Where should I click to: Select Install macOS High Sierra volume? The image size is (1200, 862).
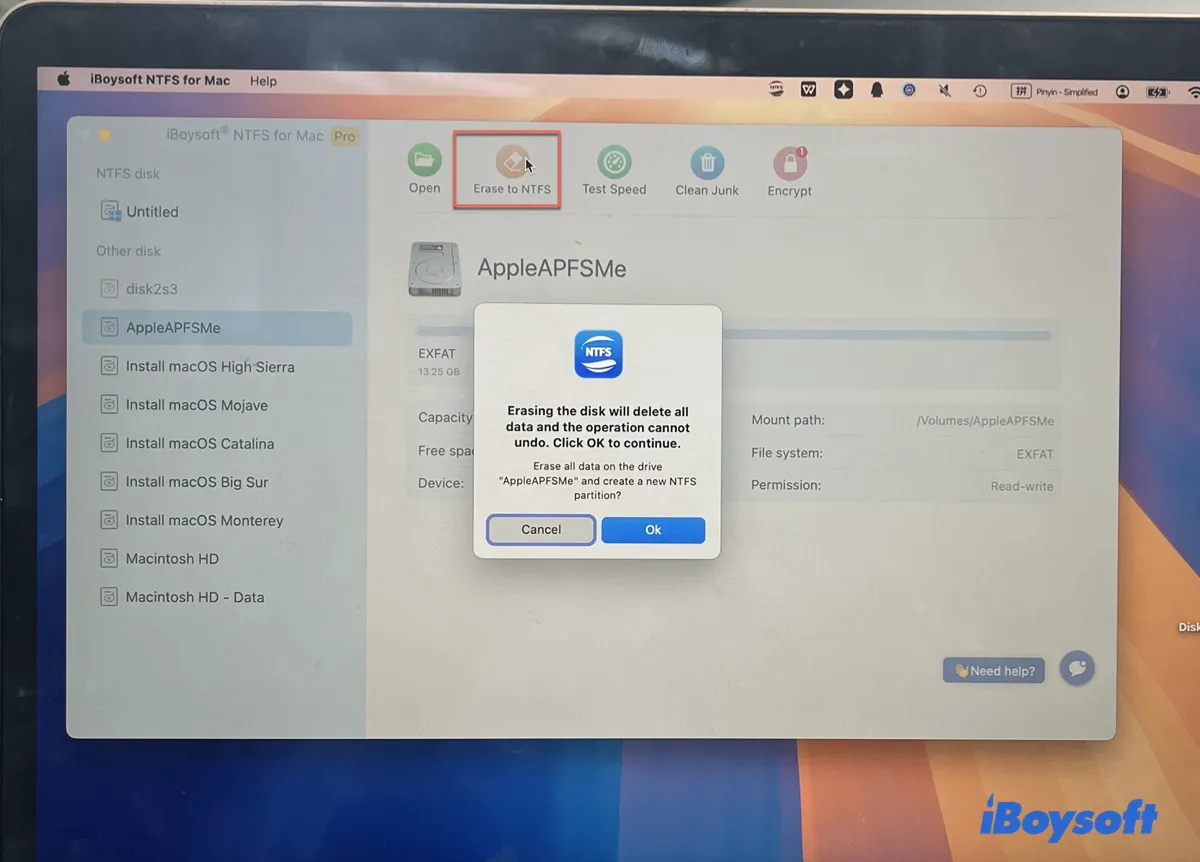pyautogui.click(x=217, y=367)
